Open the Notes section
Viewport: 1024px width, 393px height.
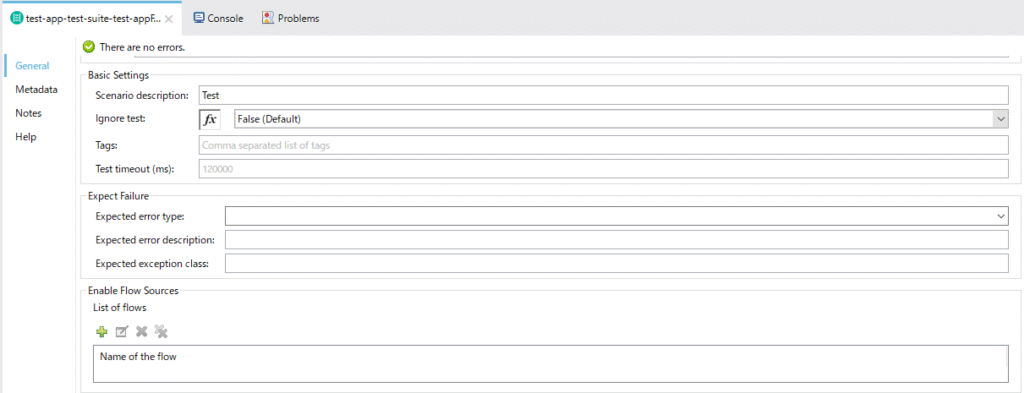click(29, 113)
